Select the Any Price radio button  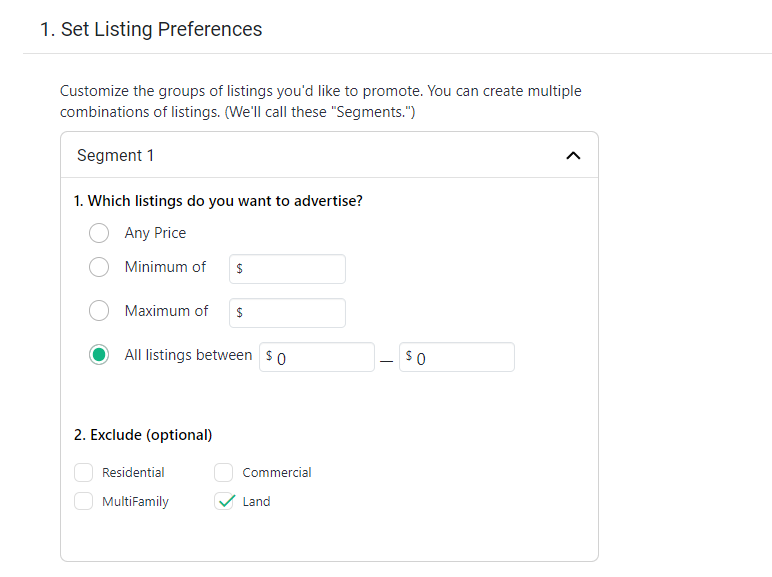point(99,233)
